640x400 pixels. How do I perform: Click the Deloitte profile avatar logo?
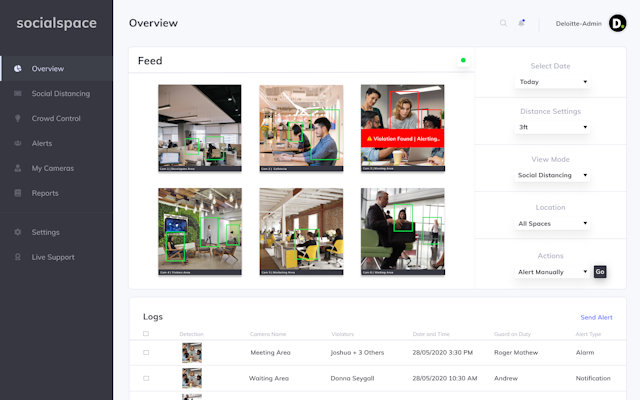pyautogui.click(x=618, y=23)
